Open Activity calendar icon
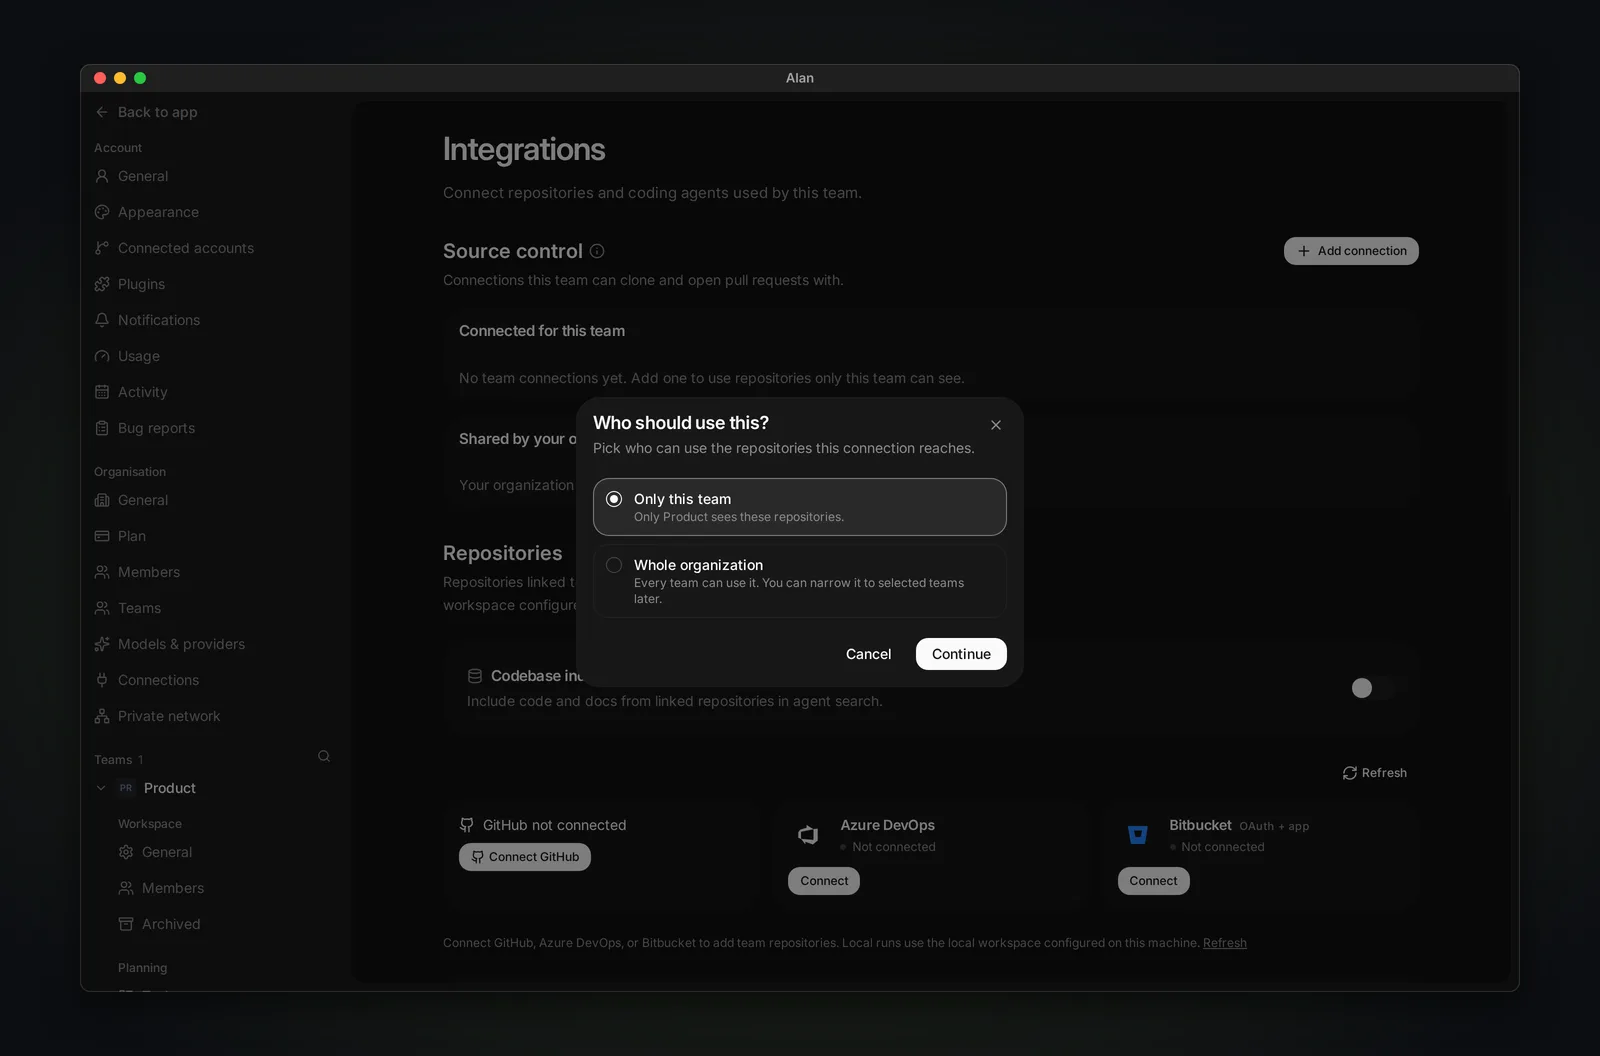The image size is (1600, 1056). click(102, 392)
